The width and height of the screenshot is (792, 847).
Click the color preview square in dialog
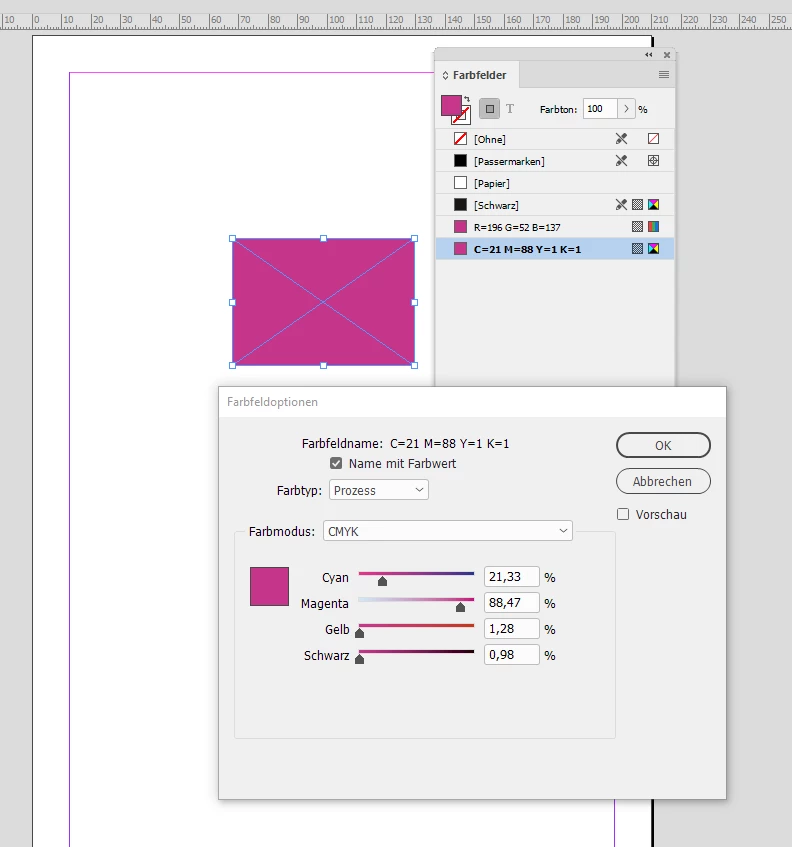tap(269, 587)
